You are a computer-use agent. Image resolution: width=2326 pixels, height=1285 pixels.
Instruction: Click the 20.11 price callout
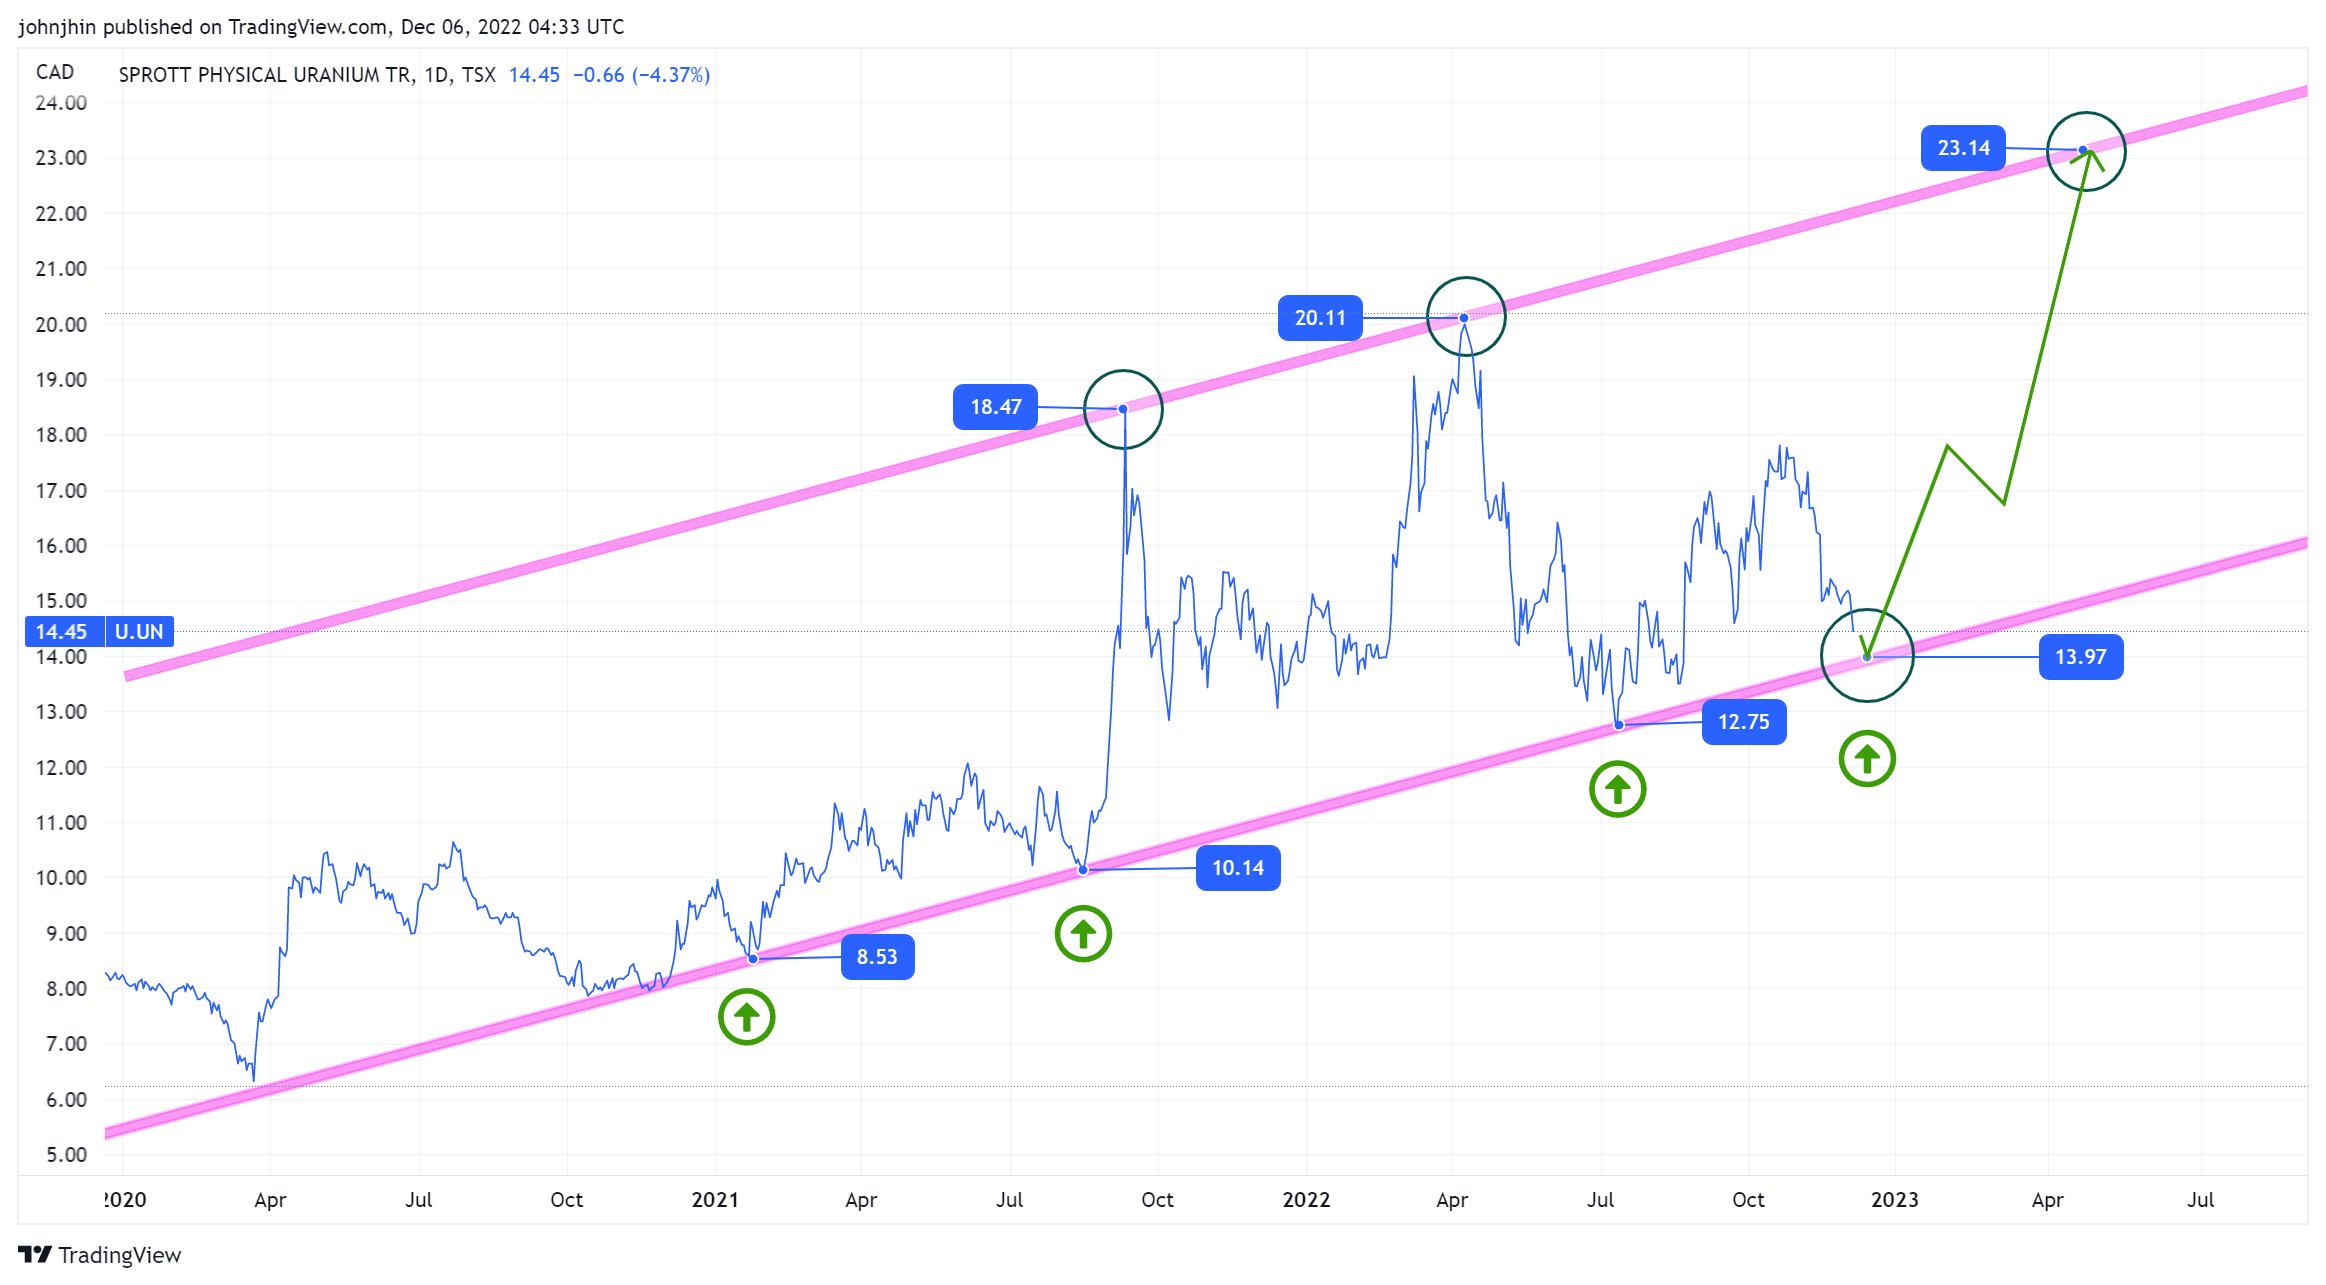[1319, 318]
